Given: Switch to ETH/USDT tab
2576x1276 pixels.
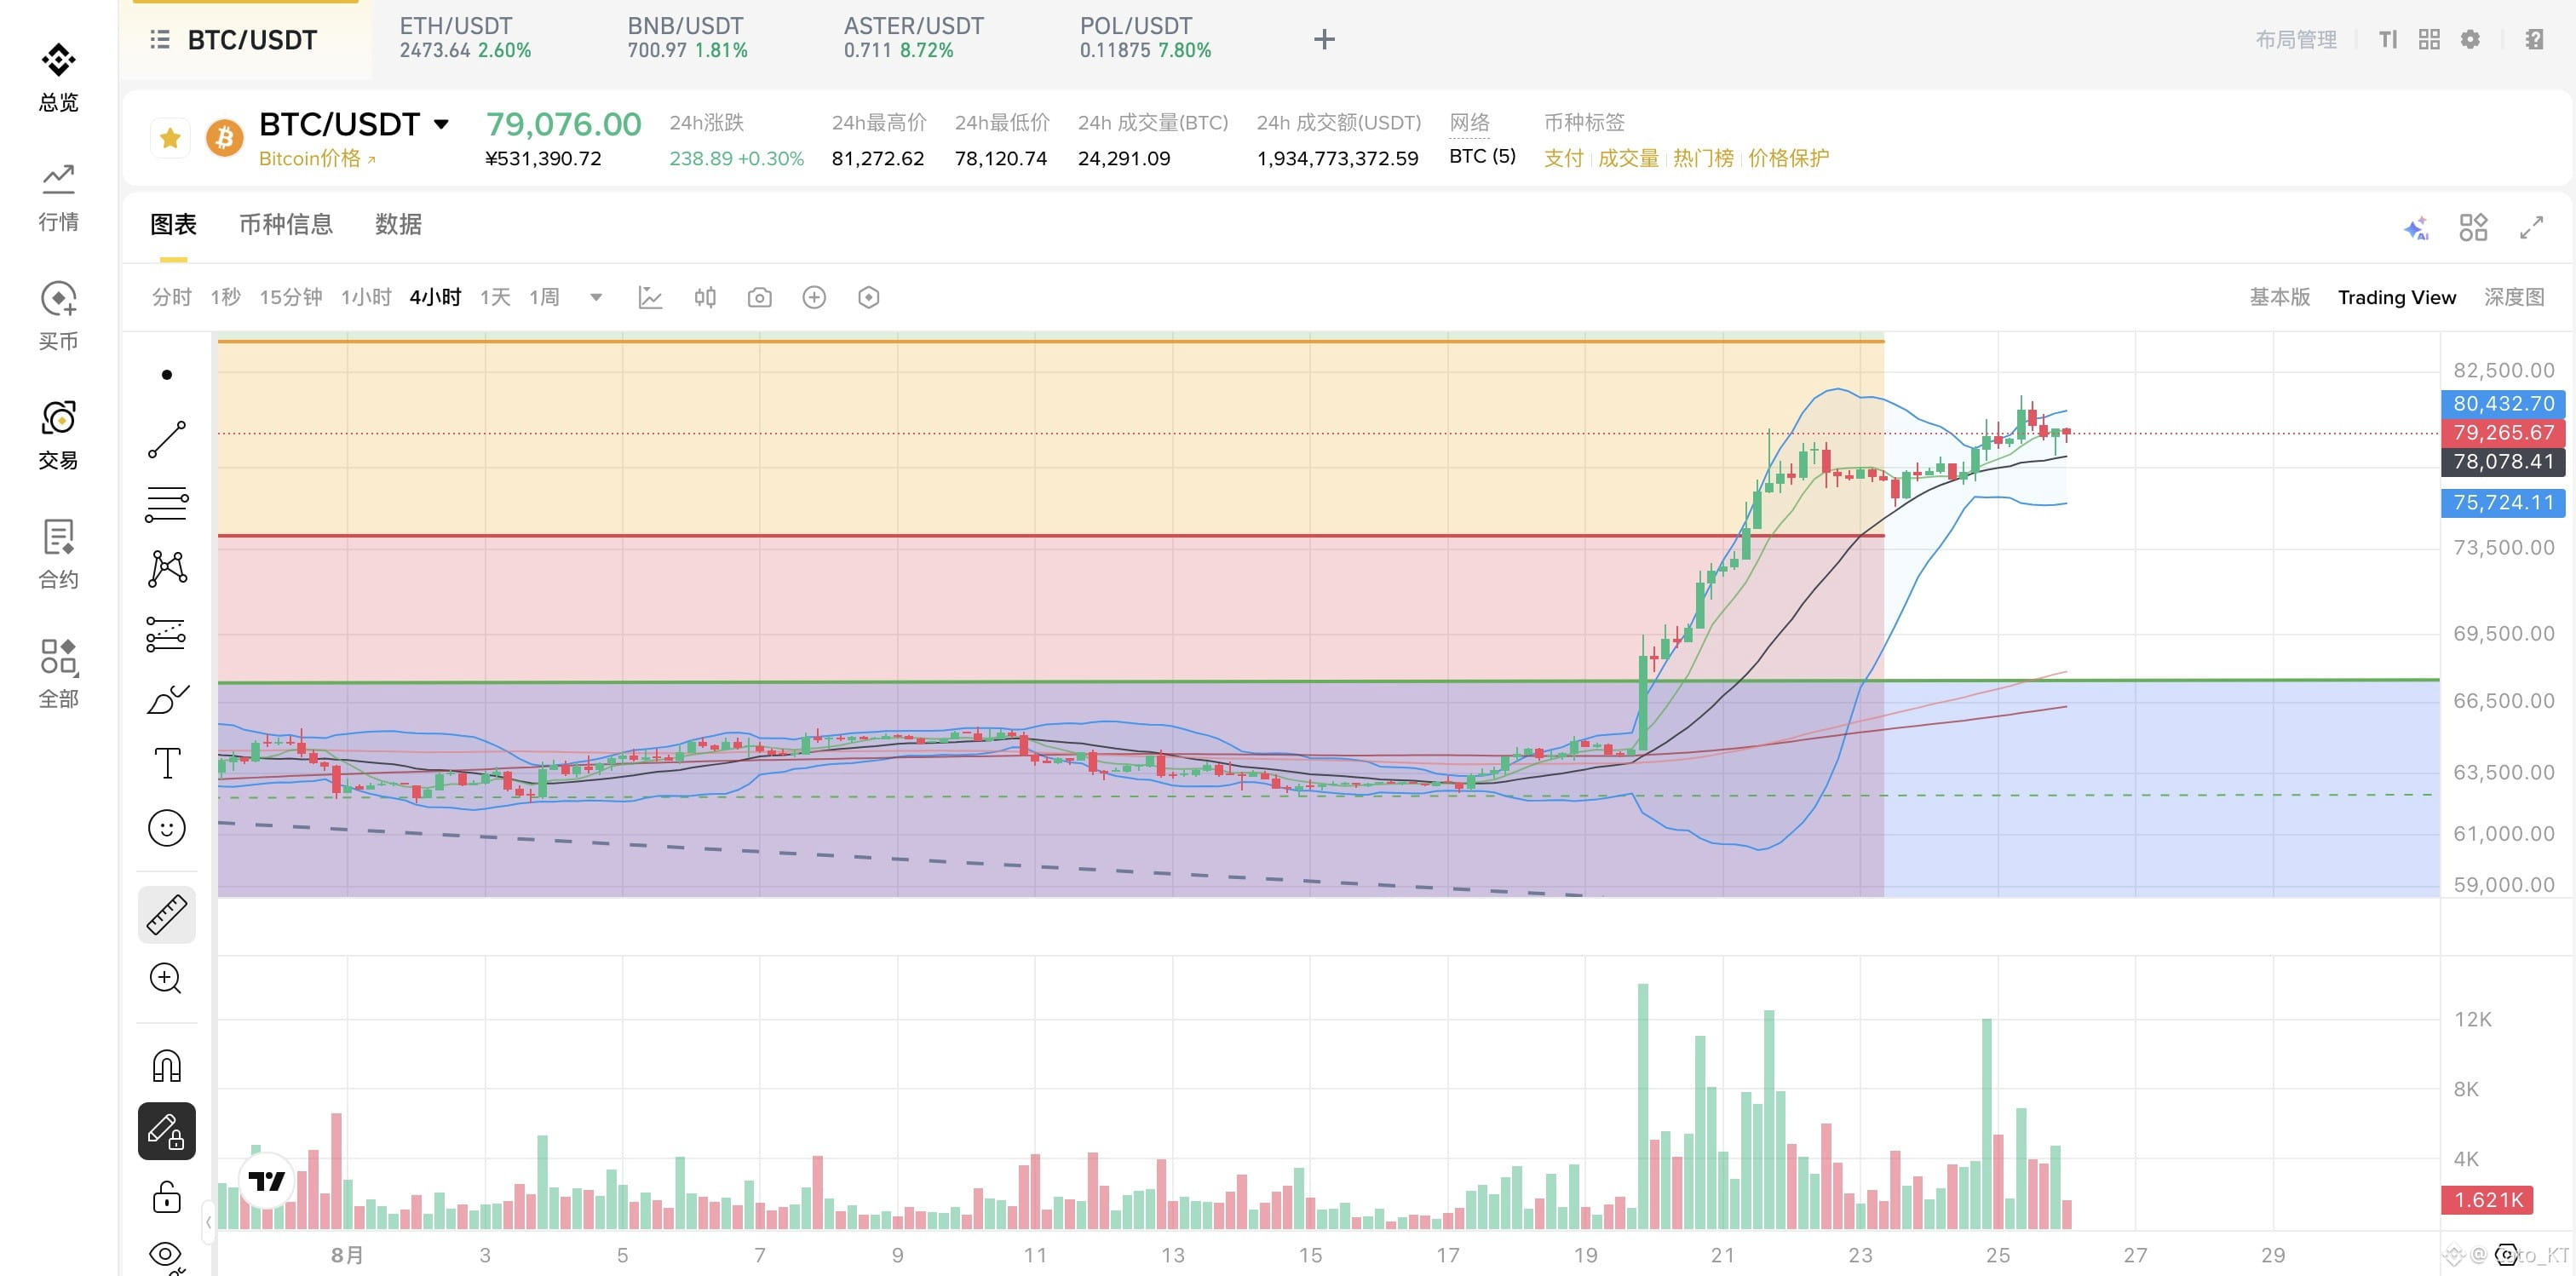Looking at the screenshot, I should (x=465, y=38).
